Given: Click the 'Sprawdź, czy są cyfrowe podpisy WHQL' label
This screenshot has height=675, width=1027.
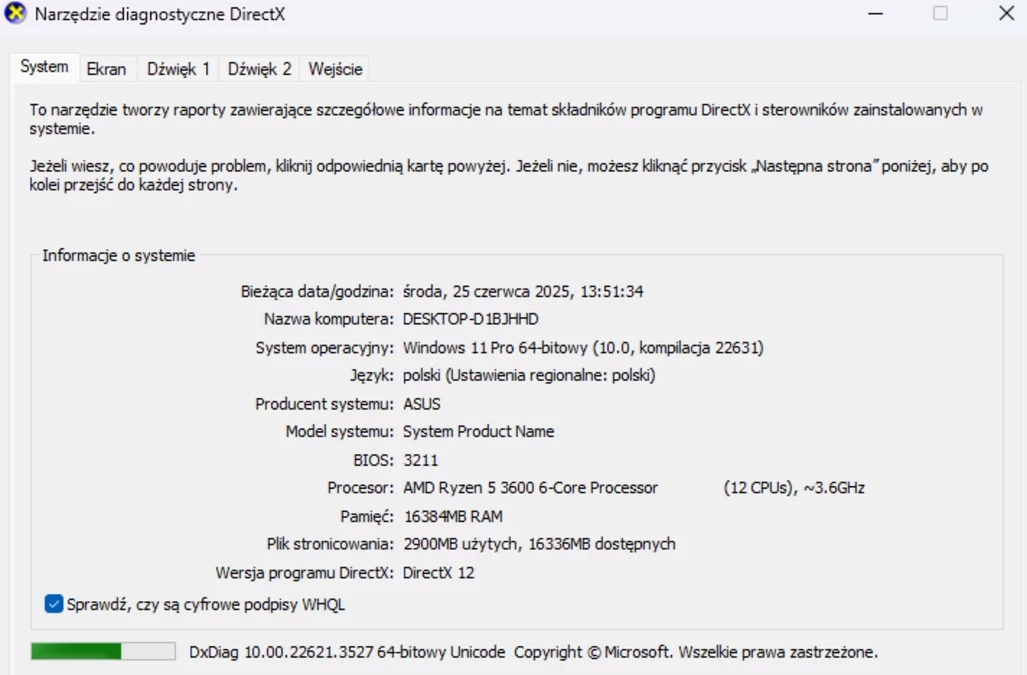Looking at the screenshot, I should point(206,604).
